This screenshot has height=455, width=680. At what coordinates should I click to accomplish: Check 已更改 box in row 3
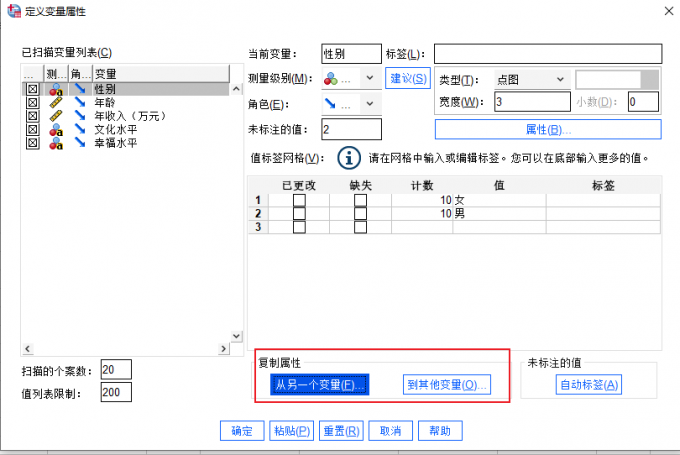click(x=299, y=227)
